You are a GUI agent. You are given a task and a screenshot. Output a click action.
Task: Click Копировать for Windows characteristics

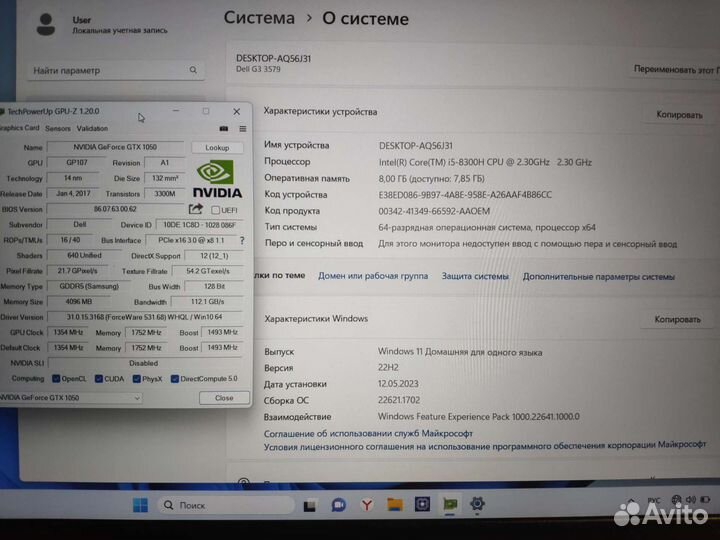pos(677,319)
